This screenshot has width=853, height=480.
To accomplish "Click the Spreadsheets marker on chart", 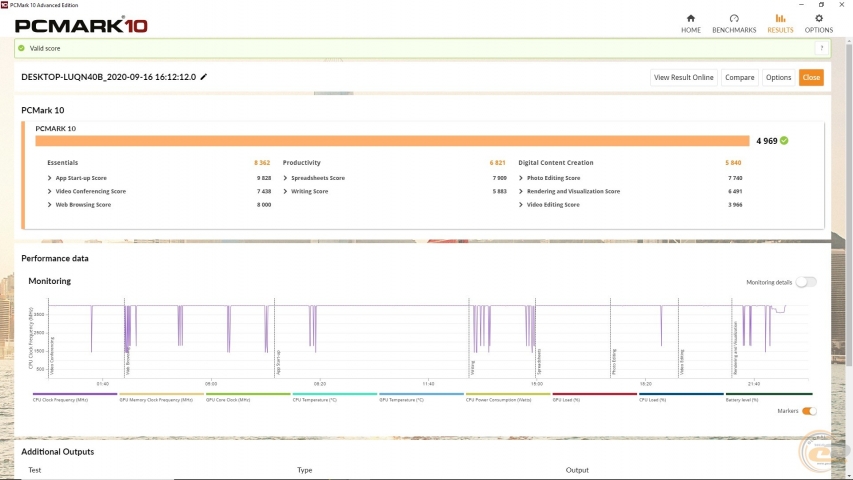I will (x=539, y=361).
